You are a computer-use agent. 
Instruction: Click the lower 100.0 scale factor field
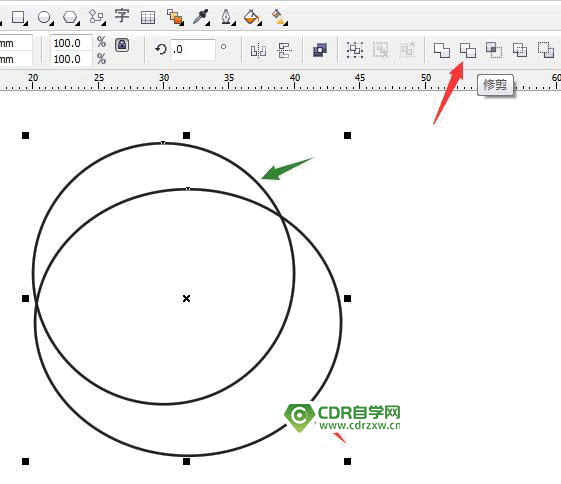(71, 59)
